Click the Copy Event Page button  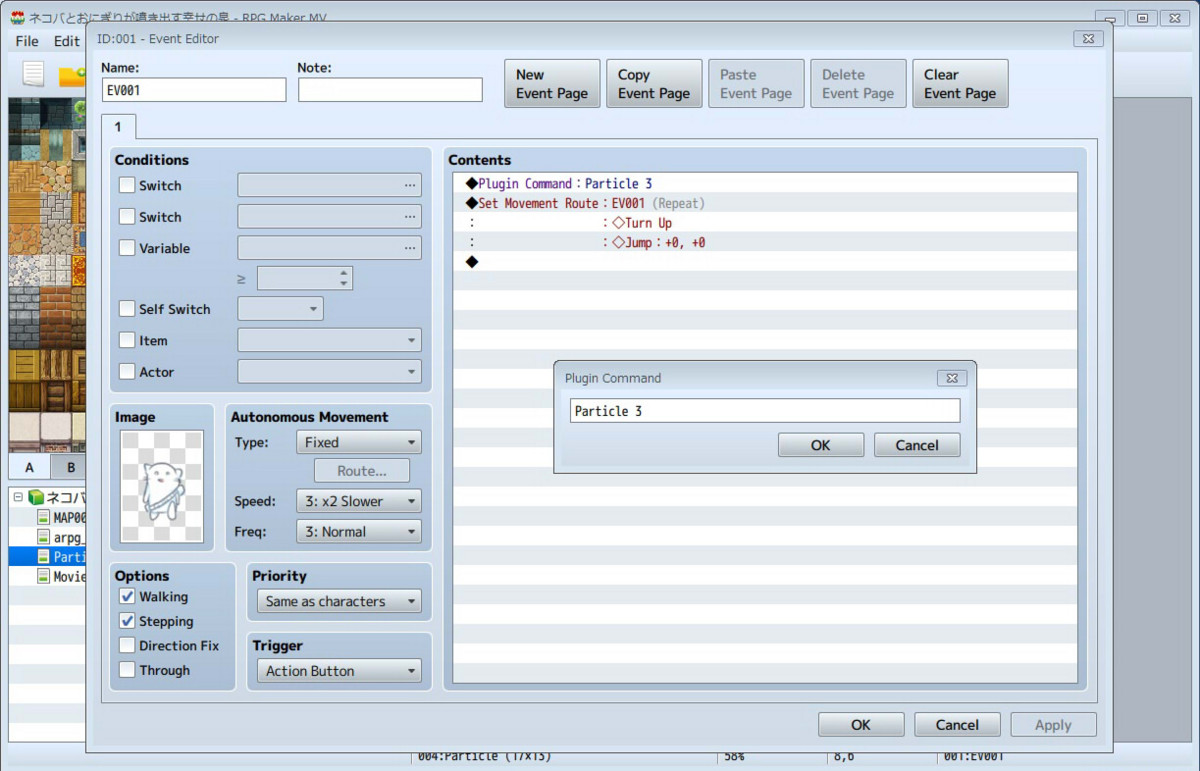[654, 84]
